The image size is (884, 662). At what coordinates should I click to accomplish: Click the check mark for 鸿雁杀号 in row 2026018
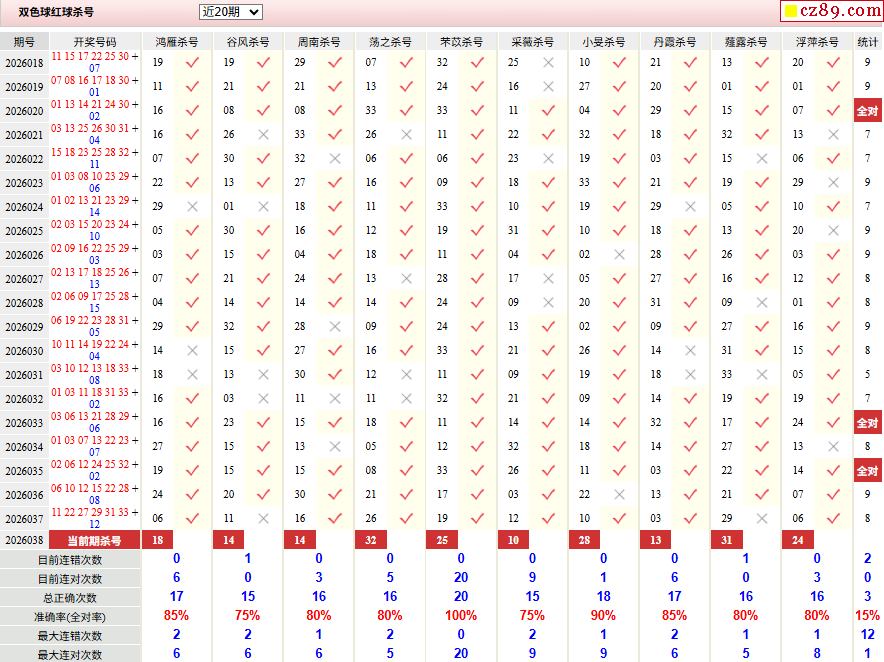(193, 62)
